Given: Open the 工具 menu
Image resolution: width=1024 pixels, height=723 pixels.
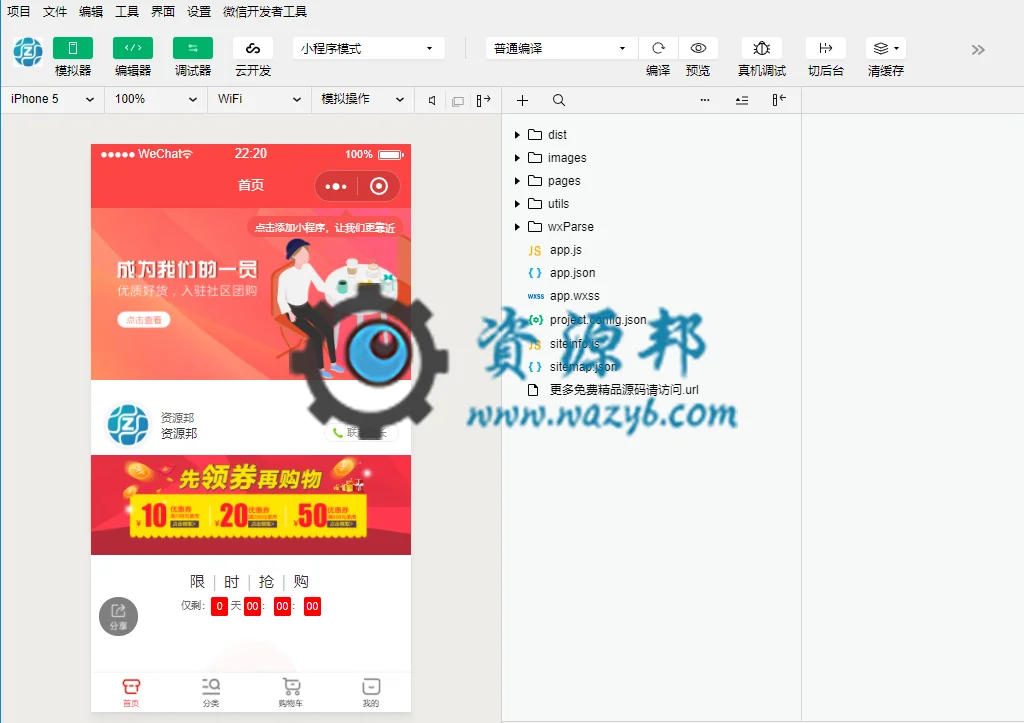Looking at the screenshot, I should coord(127,12).
